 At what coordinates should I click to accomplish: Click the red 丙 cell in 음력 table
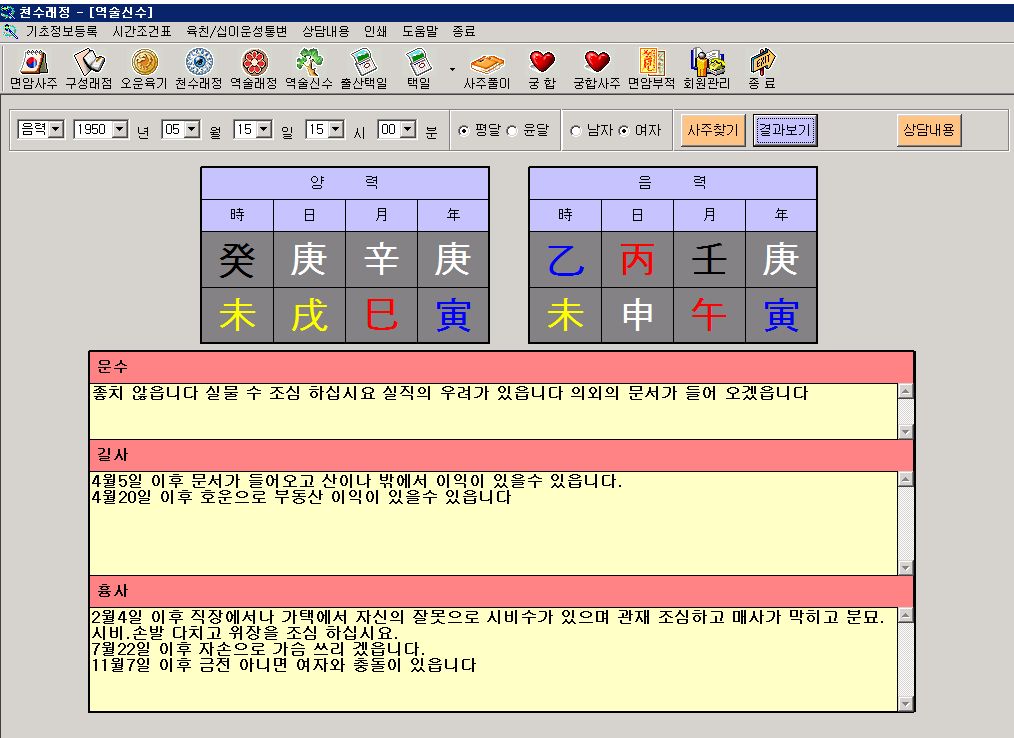(x=637, y=259)
